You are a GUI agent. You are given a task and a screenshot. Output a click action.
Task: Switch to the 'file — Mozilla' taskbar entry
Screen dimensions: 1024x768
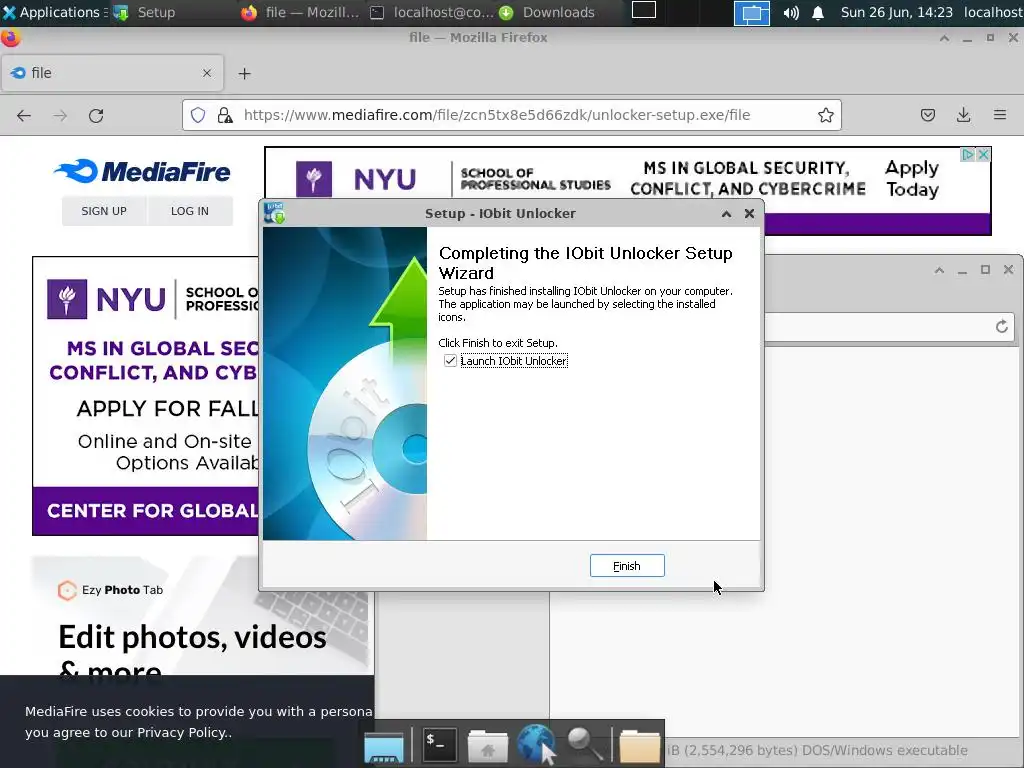(300, 12)
